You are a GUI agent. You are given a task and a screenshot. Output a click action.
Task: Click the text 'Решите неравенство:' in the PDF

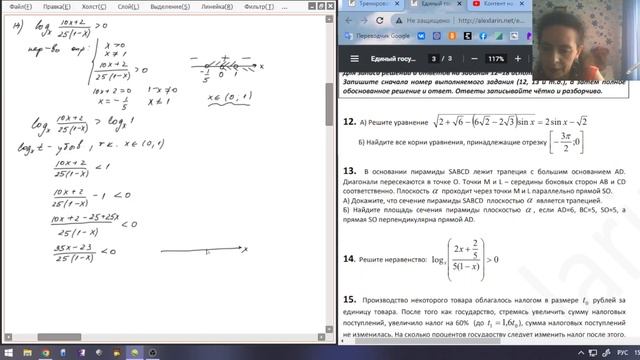tap(393, 260)
